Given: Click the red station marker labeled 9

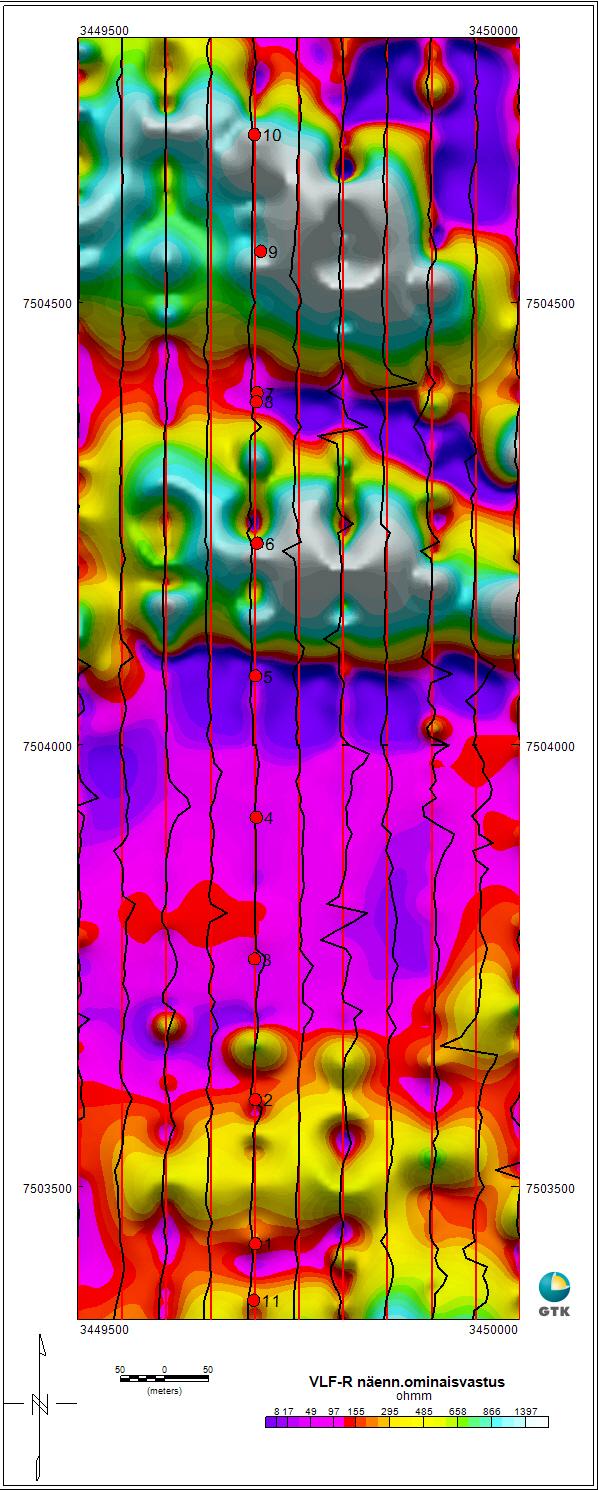Looking at the screenshot, I should coord(260,251).
